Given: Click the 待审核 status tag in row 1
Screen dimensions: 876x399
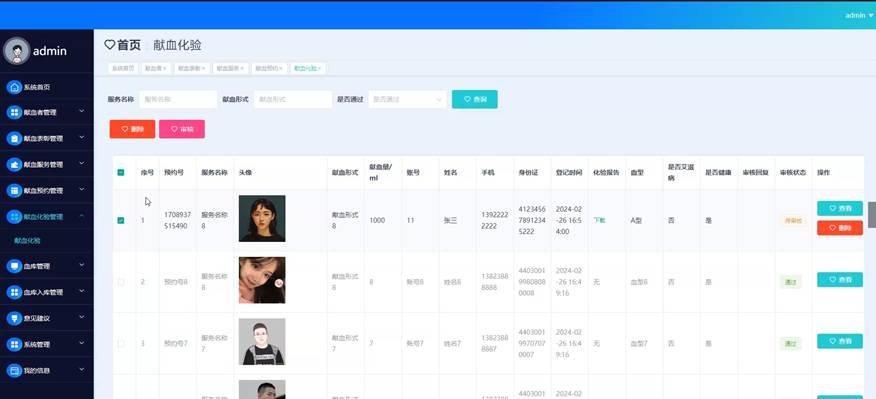Looking at the screenshot, I should (x=793, y=221).
